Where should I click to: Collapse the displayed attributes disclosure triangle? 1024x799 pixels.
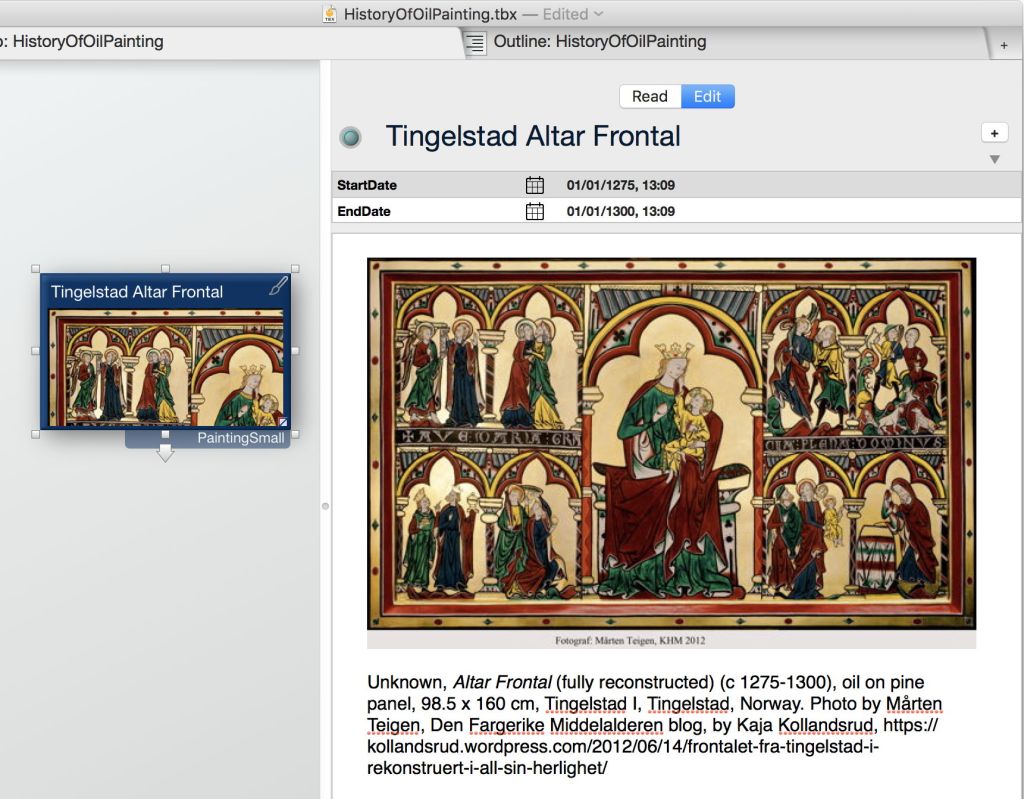994,160
